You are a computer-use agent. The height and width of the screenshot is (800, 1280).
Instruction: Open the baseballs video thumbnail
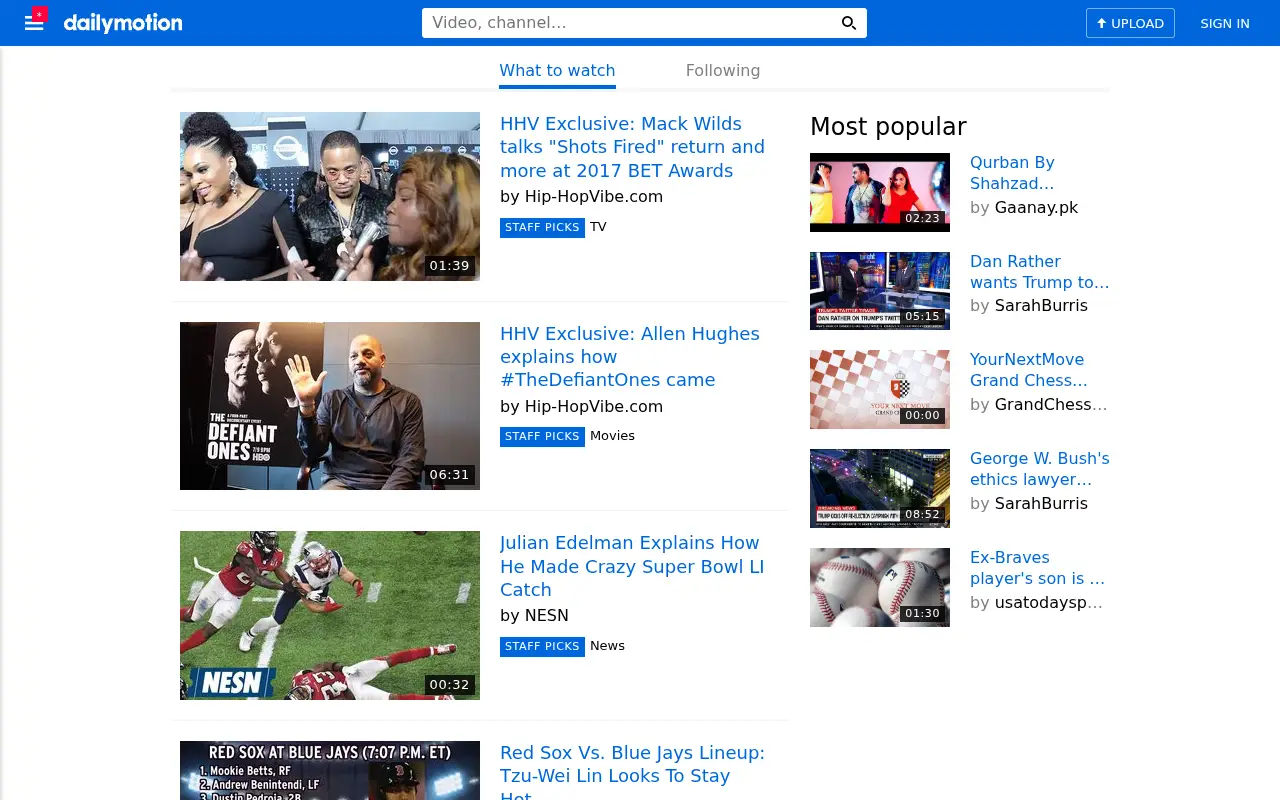coord(880,587)
